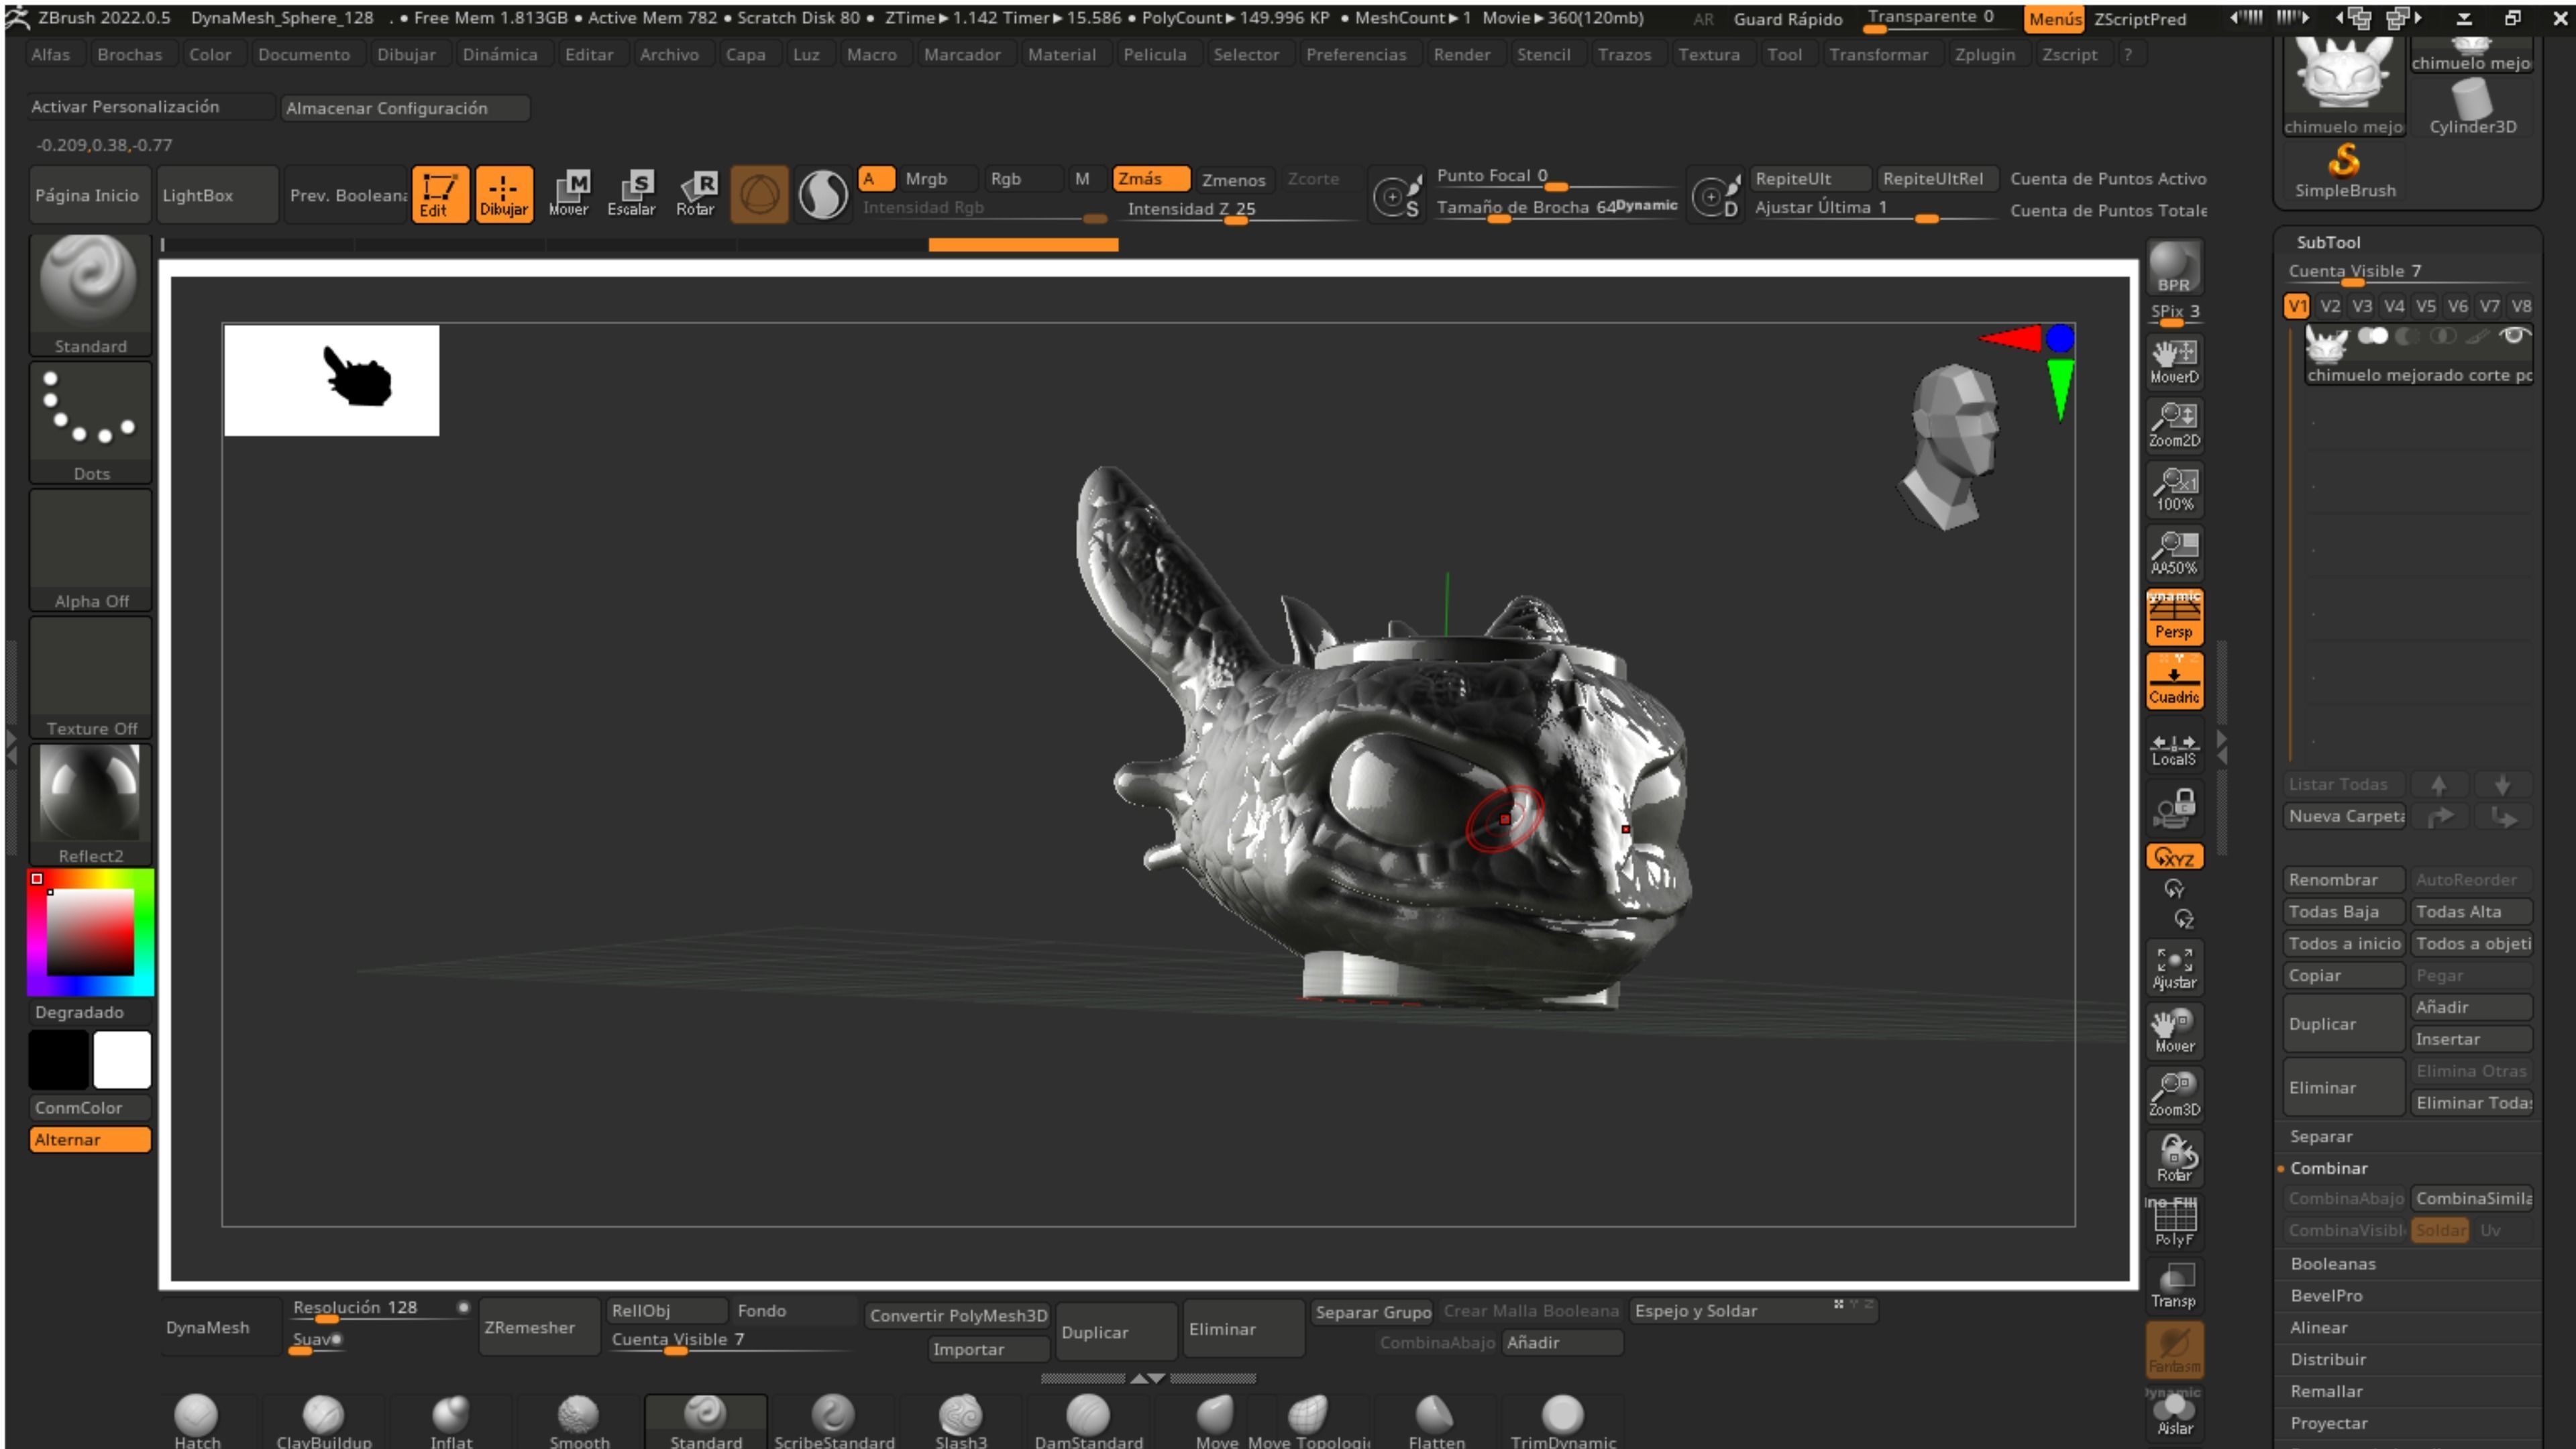Open the Alpha Off selector
The width and height of the screenshot is (2576, 1449).
[x=91, y=550]
